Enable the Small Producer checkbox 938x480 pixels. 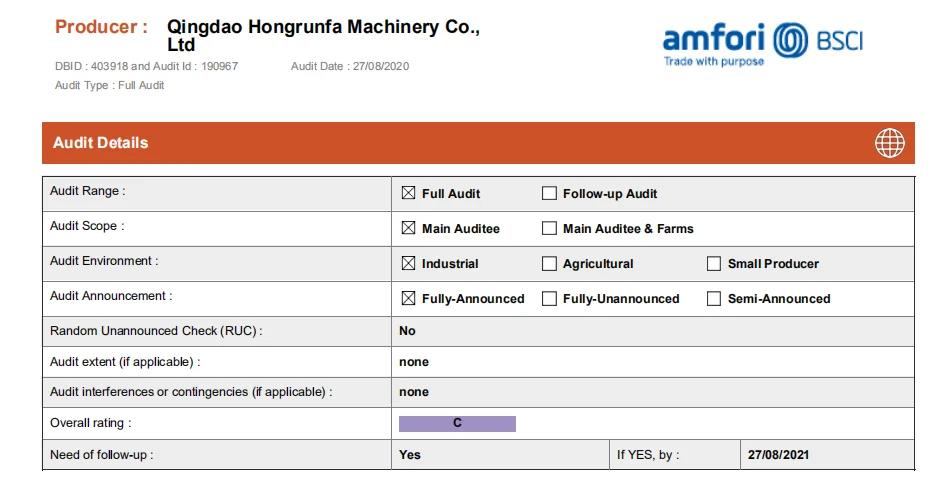[x=714, y=264]
